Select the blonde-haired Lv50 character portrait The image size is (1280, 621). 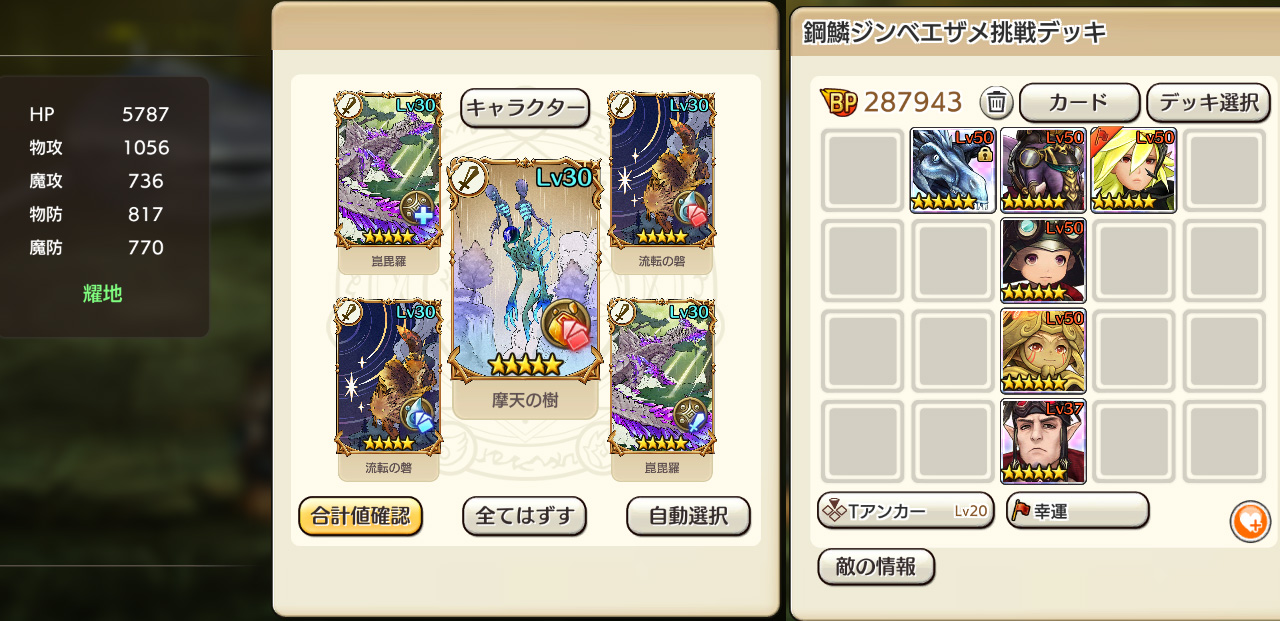tap(1133, 170)
